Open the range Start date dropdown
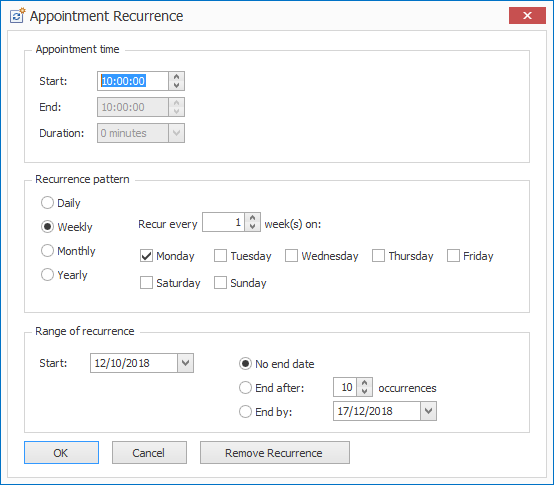 (x=185, y=363)
